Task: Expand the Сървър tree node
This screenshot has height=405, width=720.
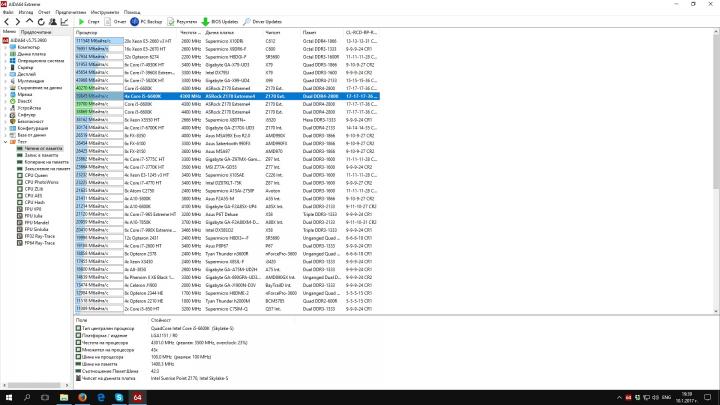Action: point(6,68)
